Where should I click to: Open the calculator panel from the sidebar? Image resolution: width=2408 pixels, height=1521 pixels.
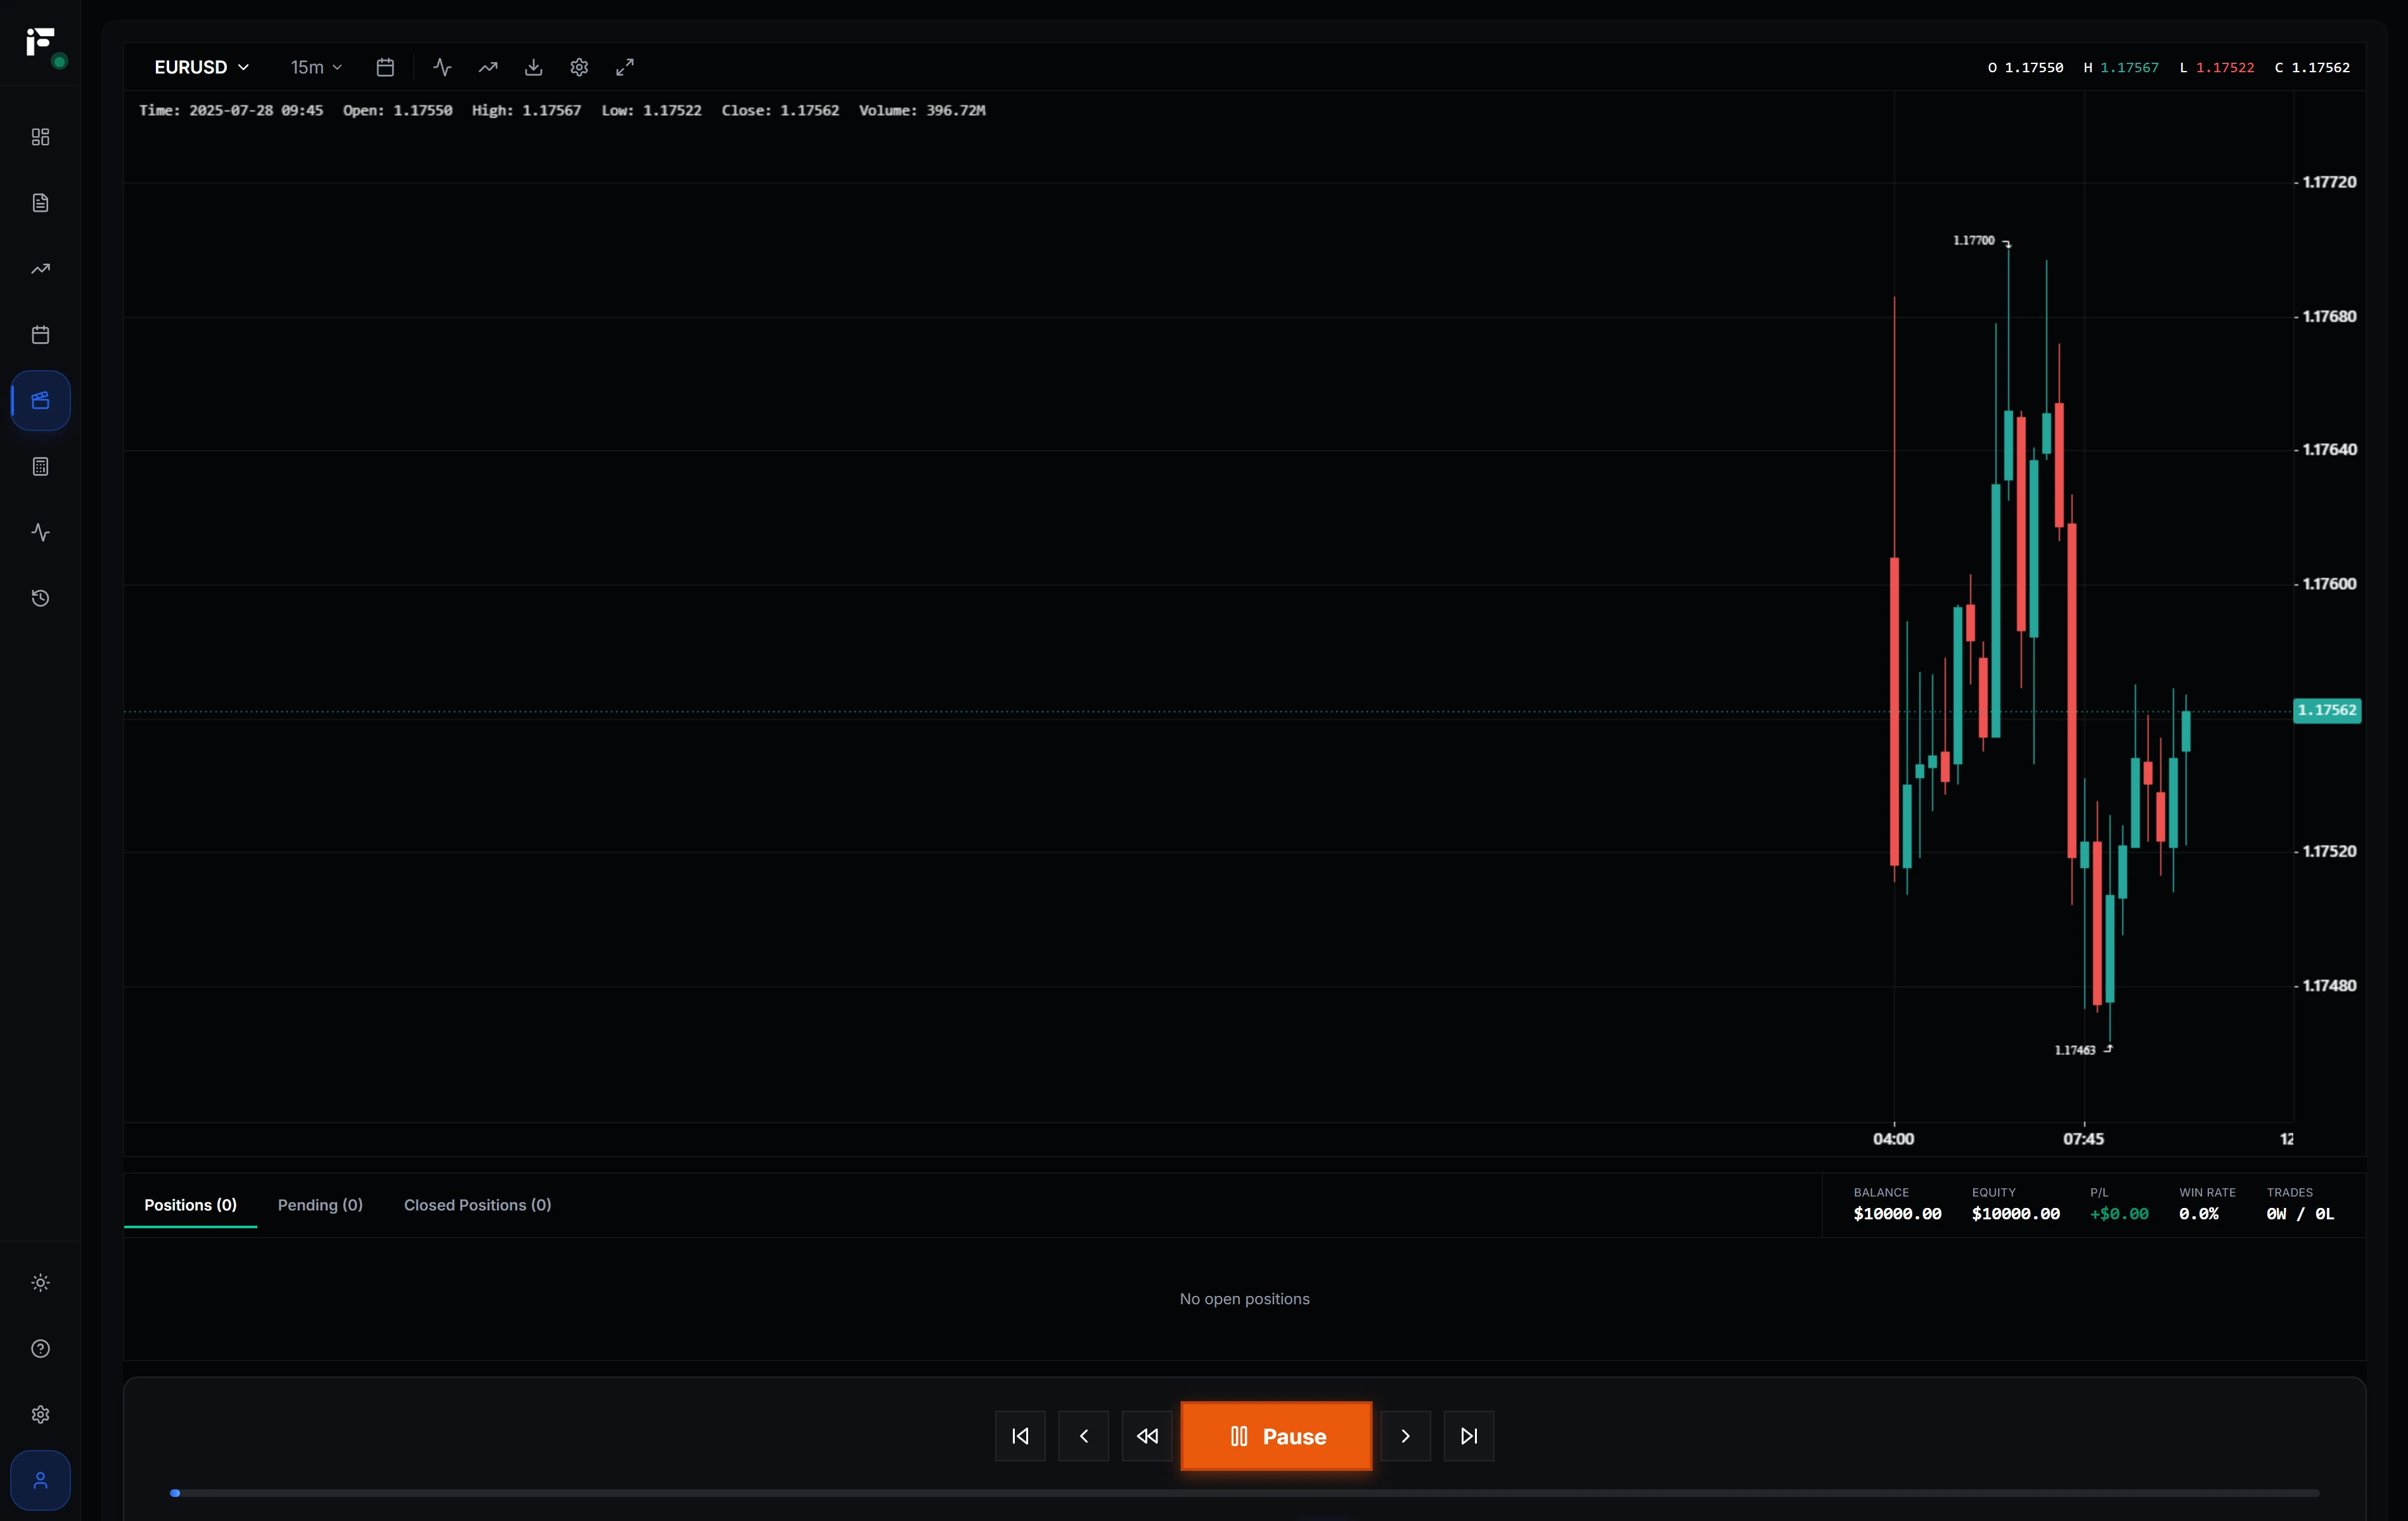(x=40, y=466)
